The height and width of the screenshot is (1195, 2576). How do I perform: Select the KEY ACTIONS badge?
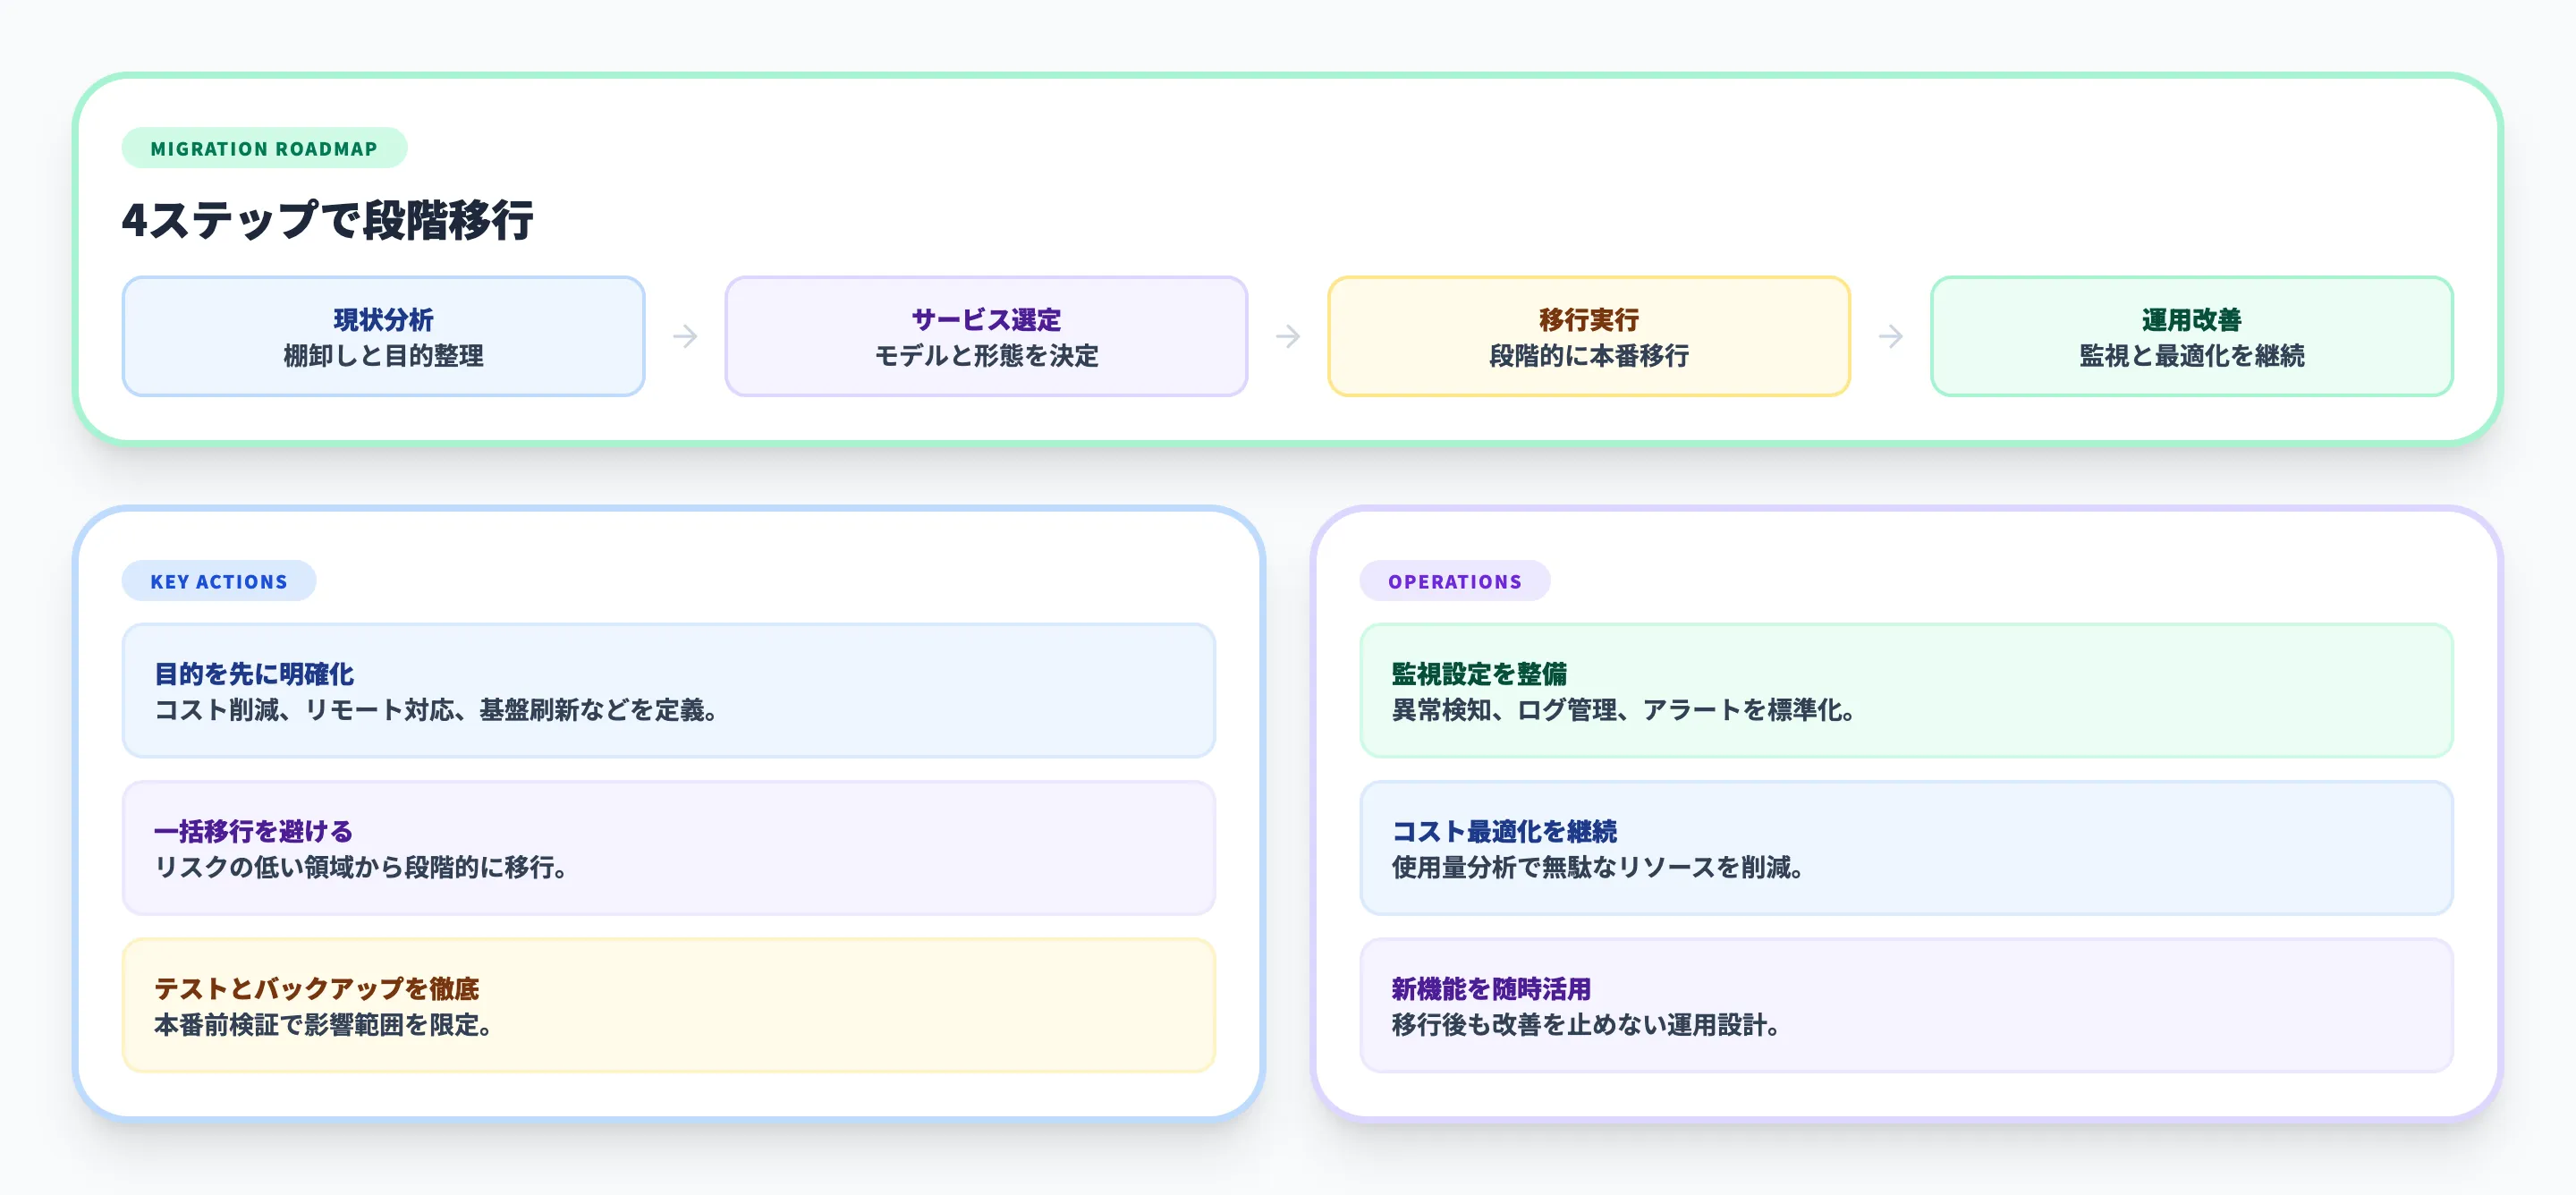(219, 580)
